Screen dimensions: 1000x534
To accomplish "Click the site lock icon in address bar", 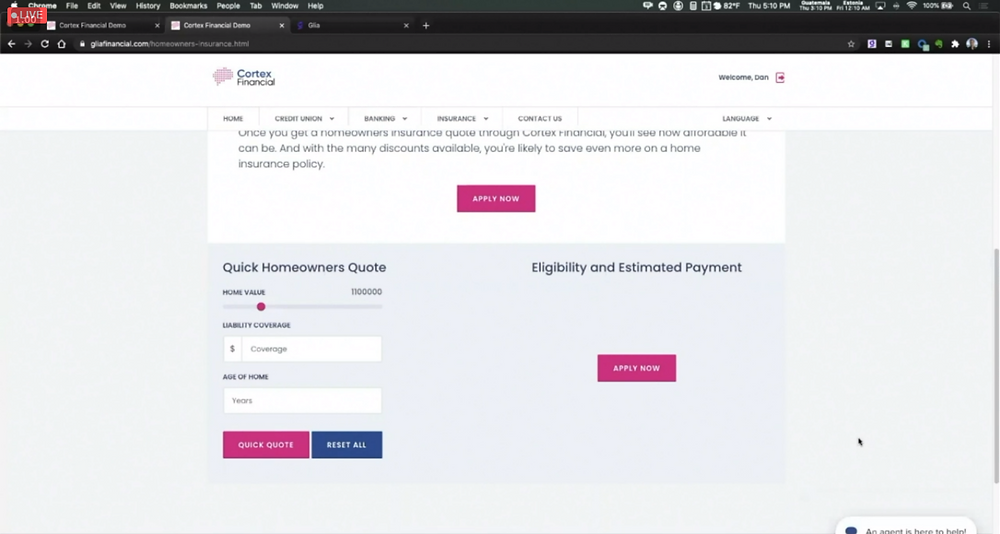I will click(82, 44).
